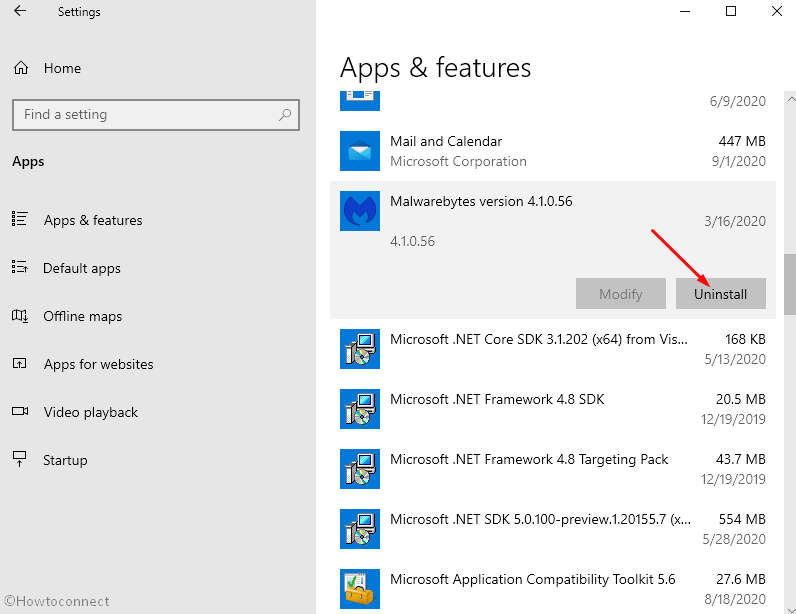Viewport: 796px width, 614px height.
Task: Click the magnifier icon in the search box
Action: 285,115
